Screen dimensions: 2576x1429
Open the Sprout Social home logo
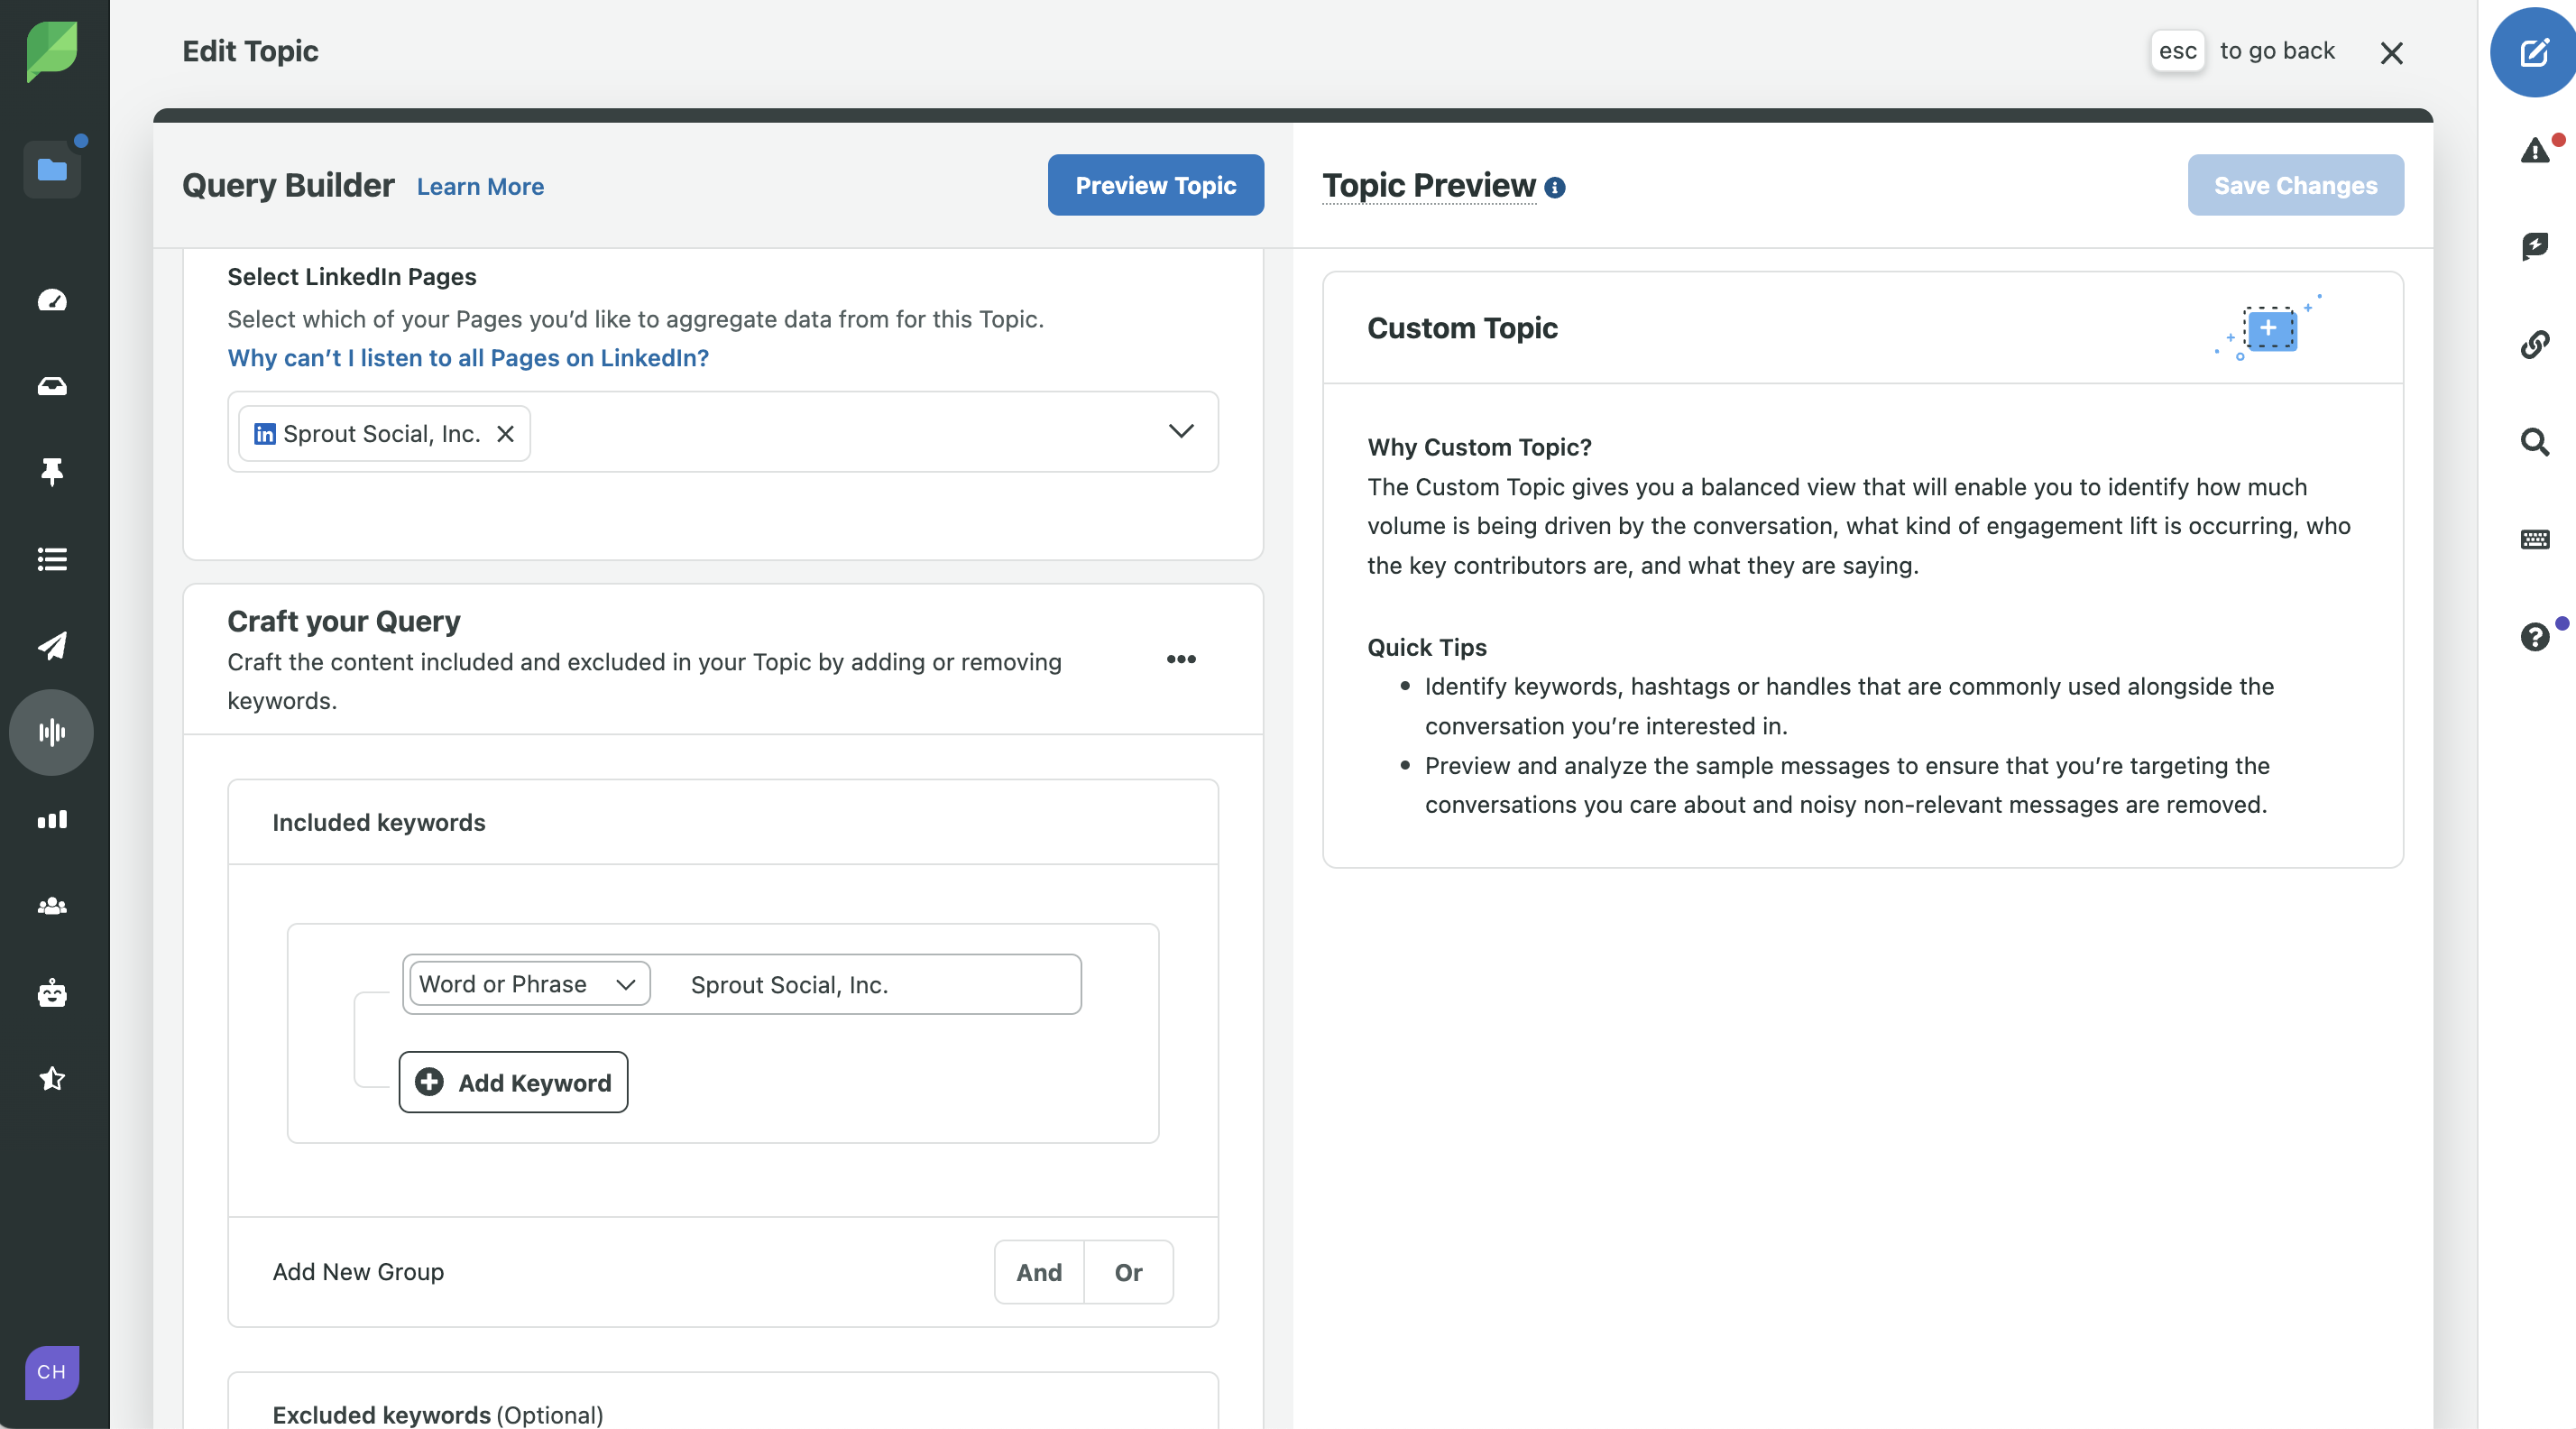pyautogui.click(x=51, y=51)
